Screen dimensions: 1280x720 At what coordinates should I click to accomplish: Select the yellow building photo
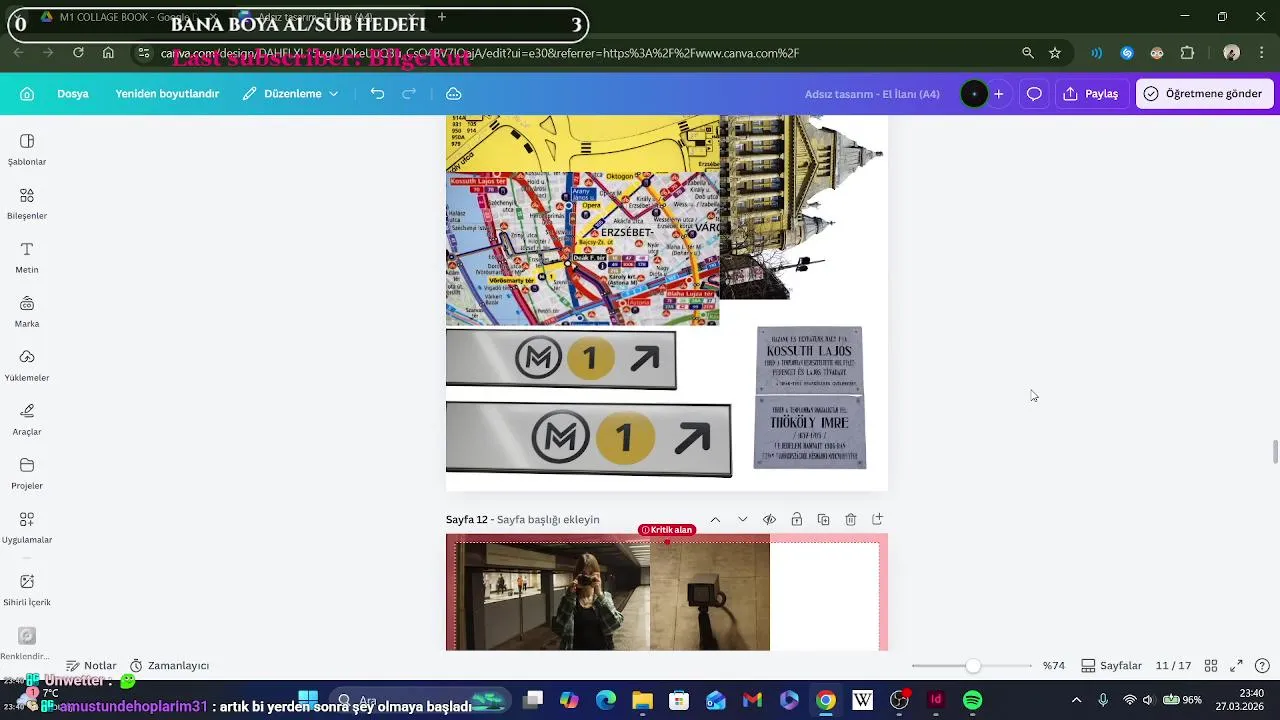[790, 207]
